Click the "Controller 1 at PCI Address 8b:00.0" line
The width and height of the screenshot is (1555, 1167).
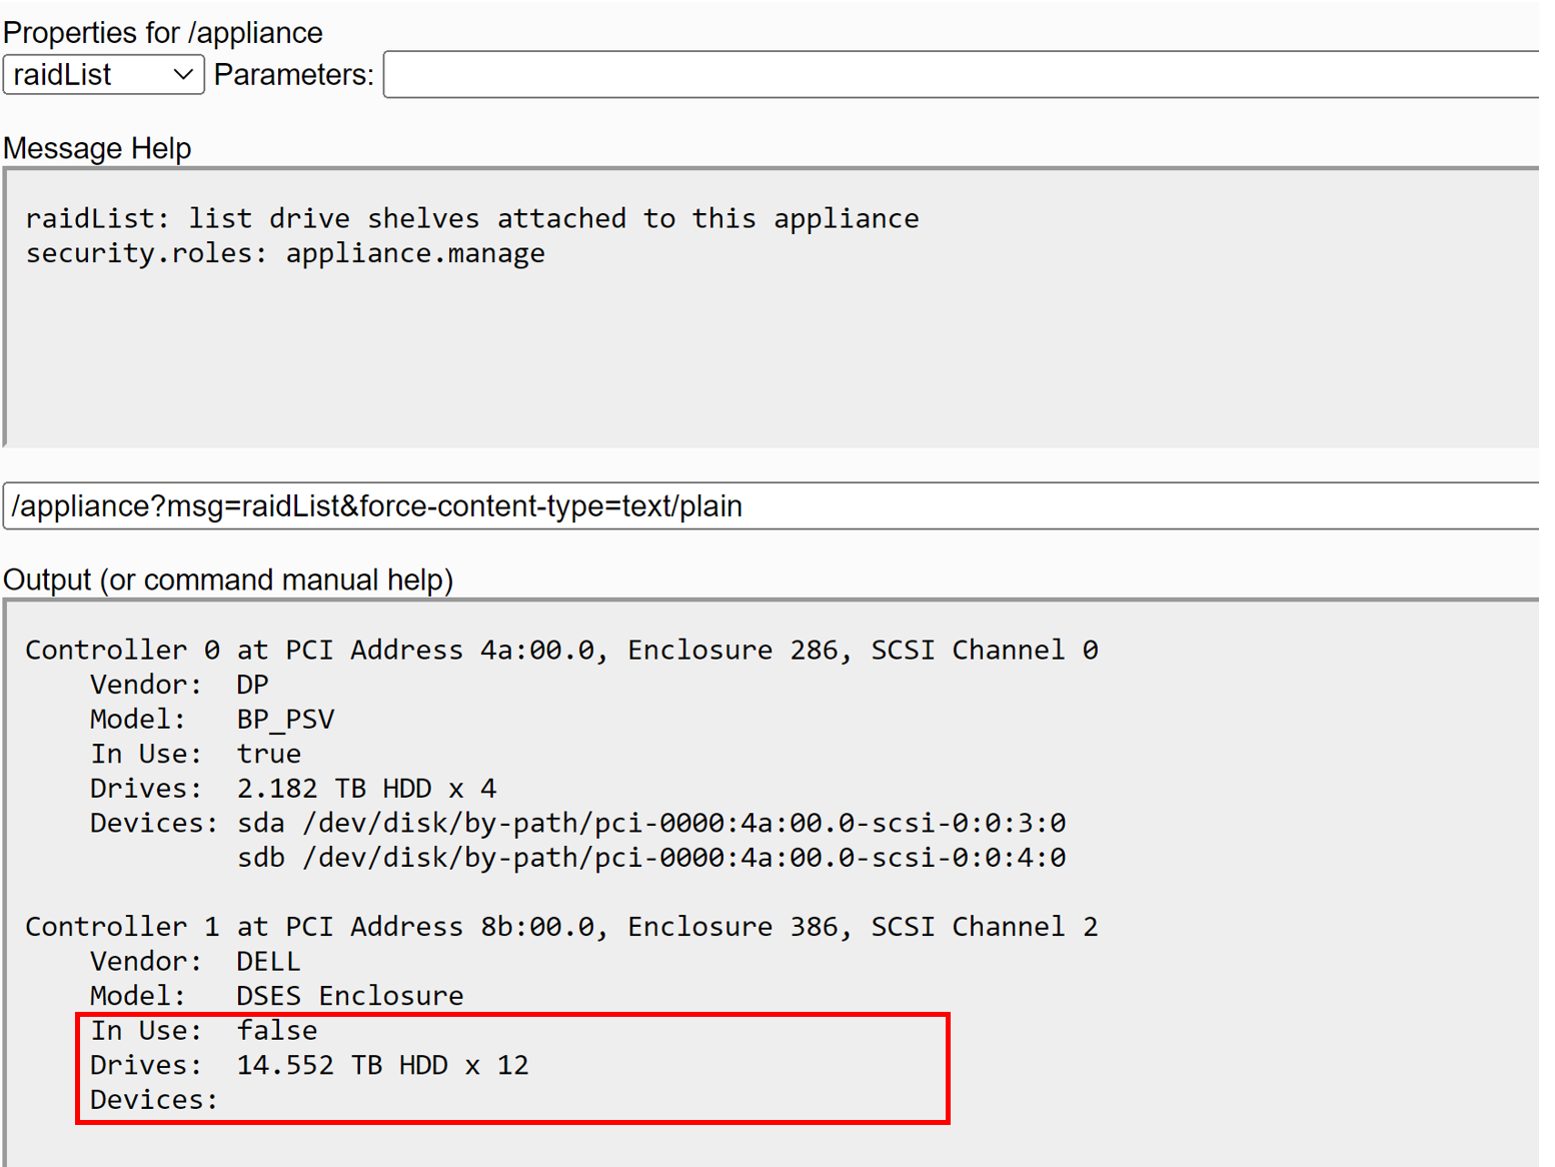point(562,927)
